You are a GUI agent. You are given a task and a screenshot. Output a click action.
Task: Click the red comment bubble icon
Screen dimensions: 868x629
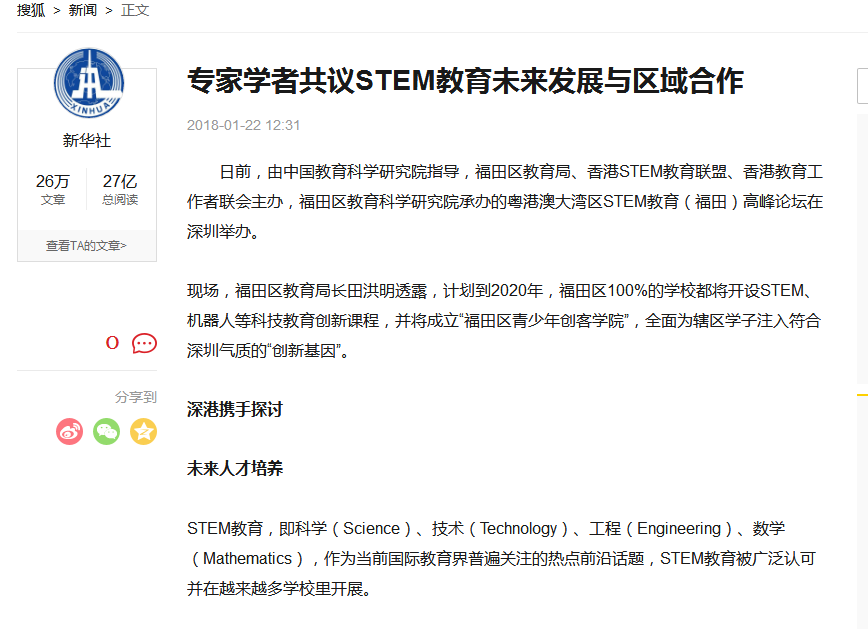144,343
